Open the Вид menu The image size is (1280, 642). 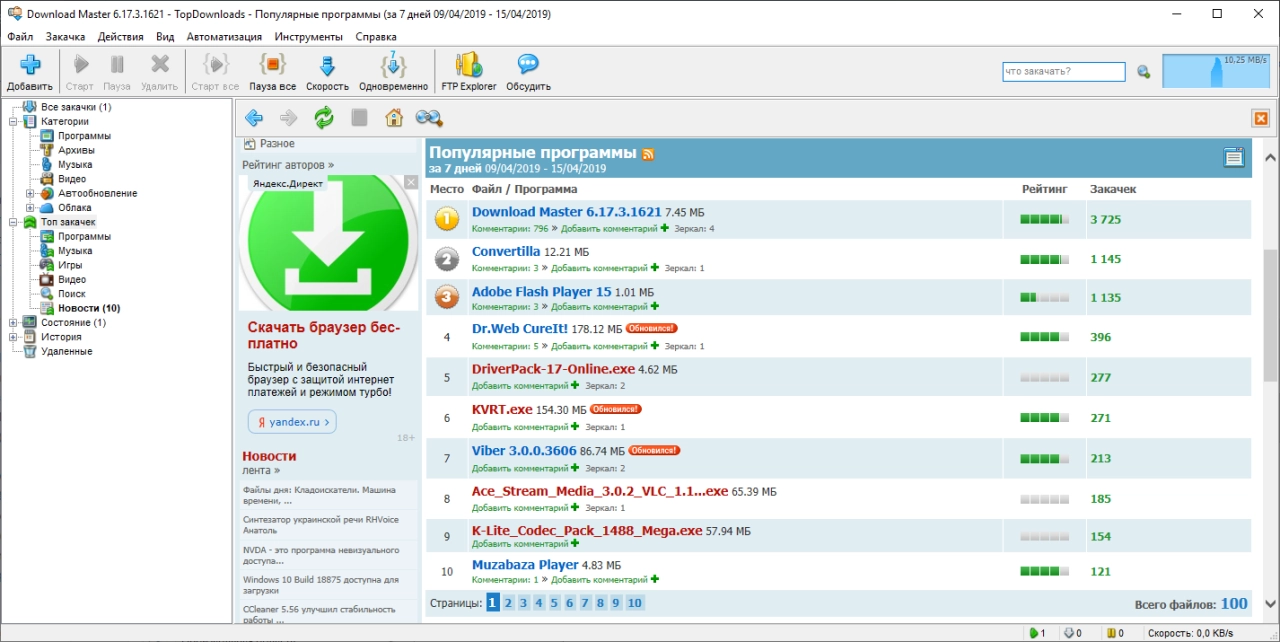(x=165, y=36)
